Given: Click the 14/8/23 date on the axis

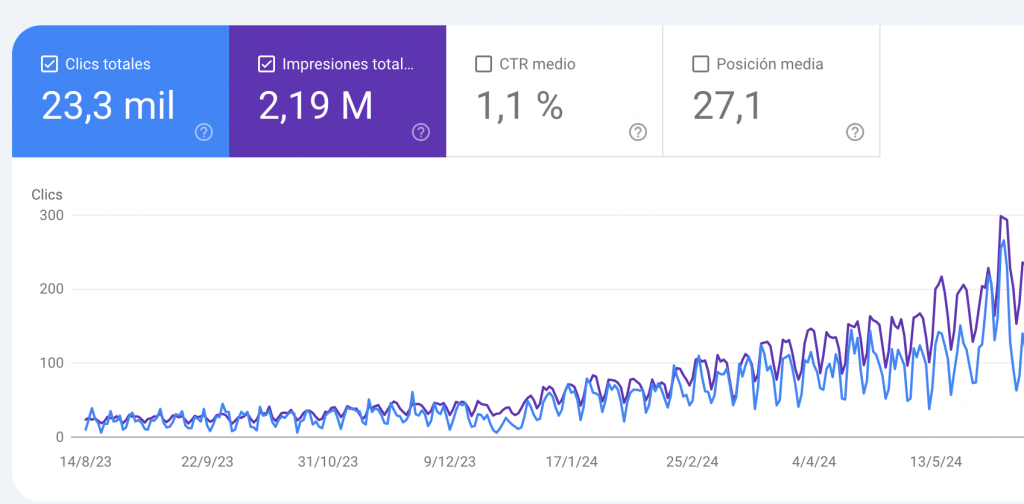Looking at the screenshot, I should 86,462.
